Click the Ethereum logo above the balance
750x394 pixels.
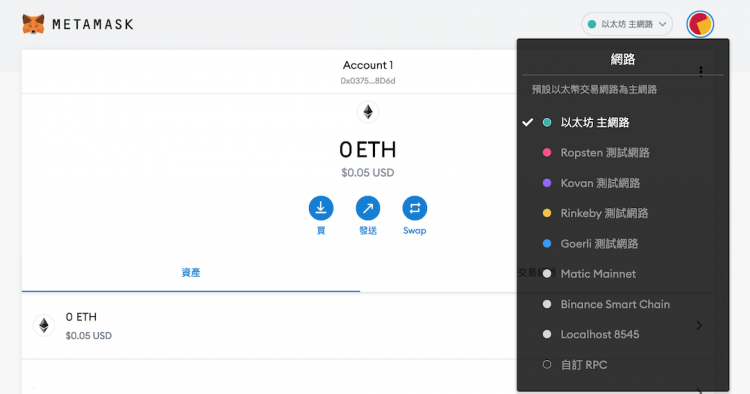(368, 112)
